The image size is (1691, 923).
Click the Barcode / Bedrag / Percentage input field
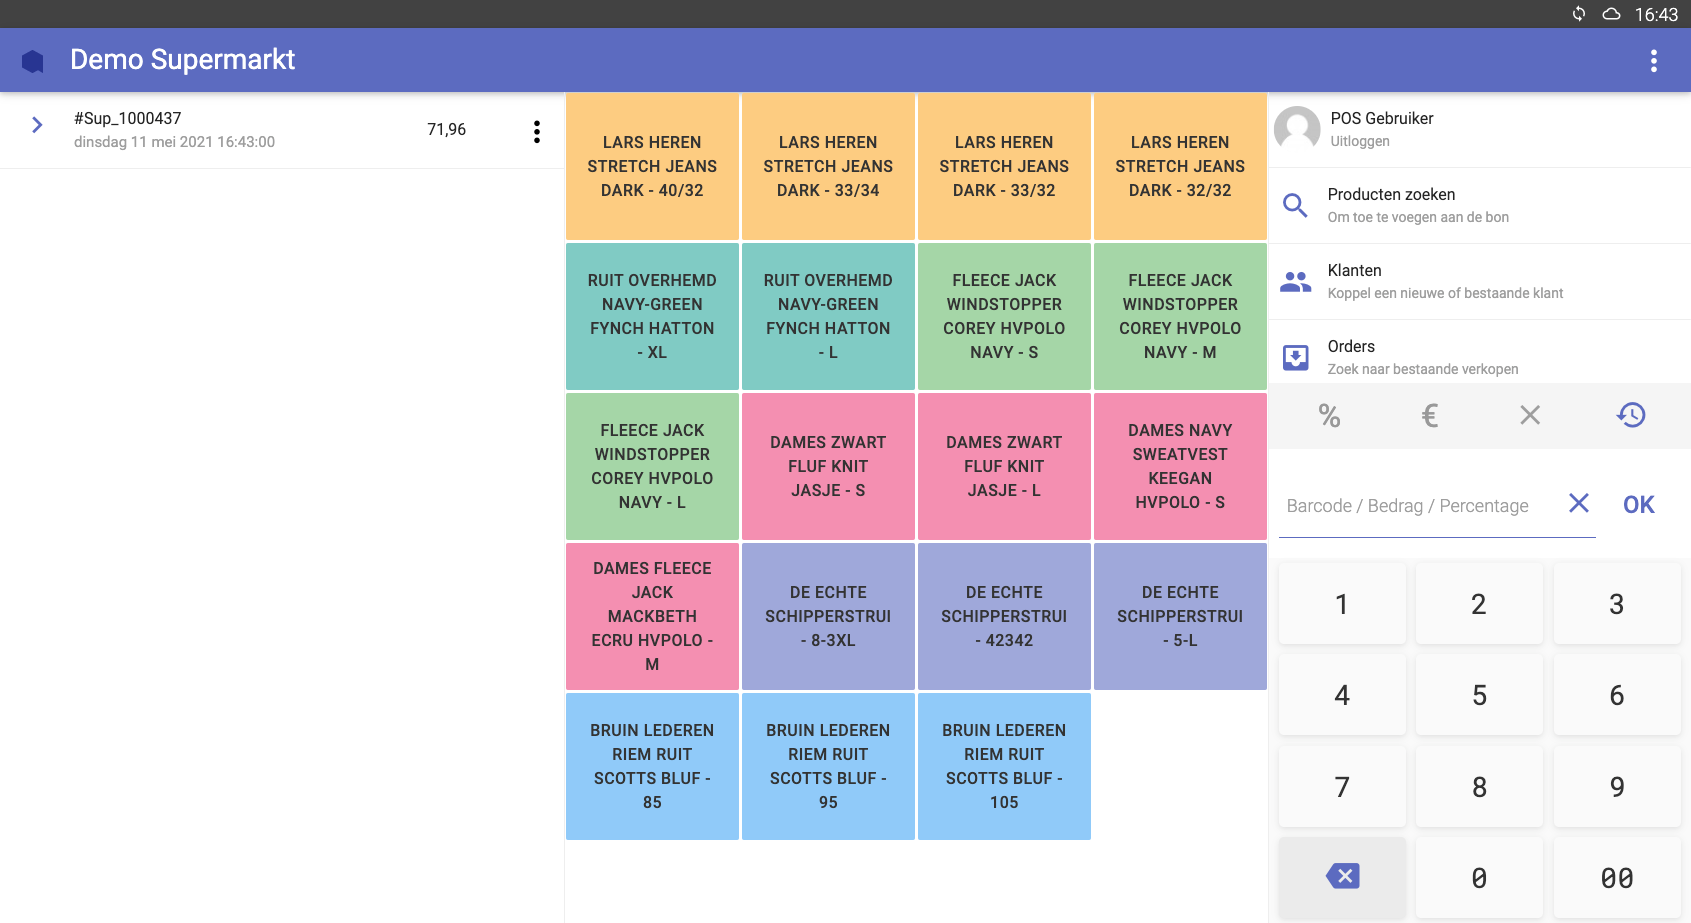tap(1407, 505)
